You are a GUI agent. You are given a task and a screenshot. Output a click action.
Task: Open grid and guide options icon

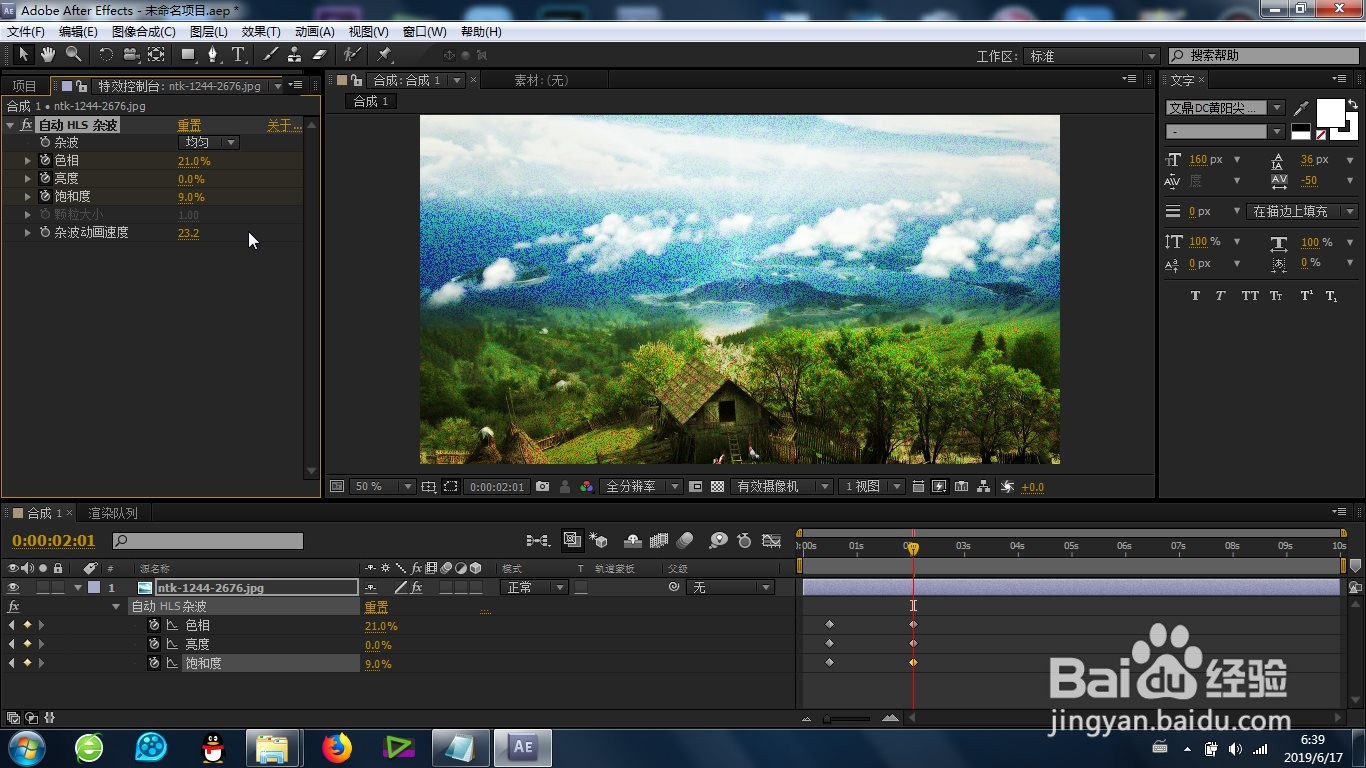[x=428, y=486]
